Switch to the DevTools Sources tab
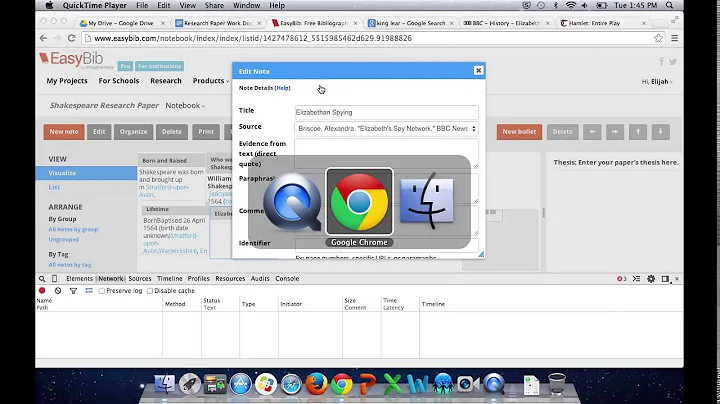This screenshot has height=404, width=720. [140, 279]
